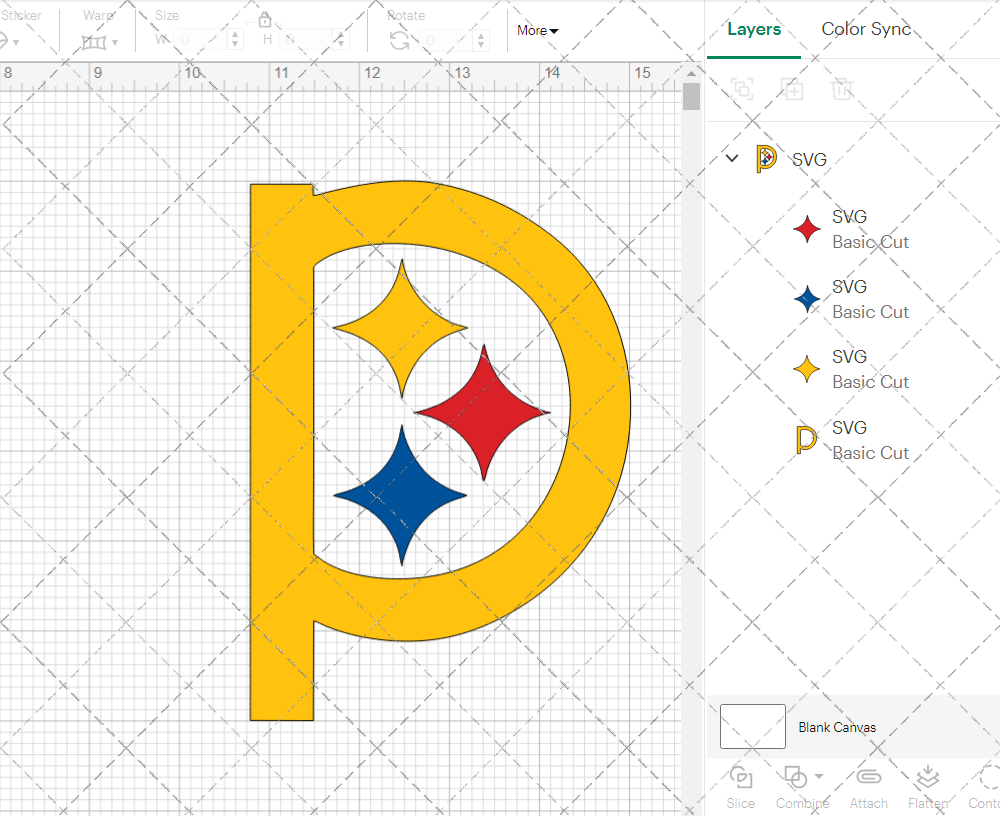Image resolution: width=1000 pixels, height=816 pixels.
Task: Click the Group icon in Layers panel
Action: tap(742, 89)
